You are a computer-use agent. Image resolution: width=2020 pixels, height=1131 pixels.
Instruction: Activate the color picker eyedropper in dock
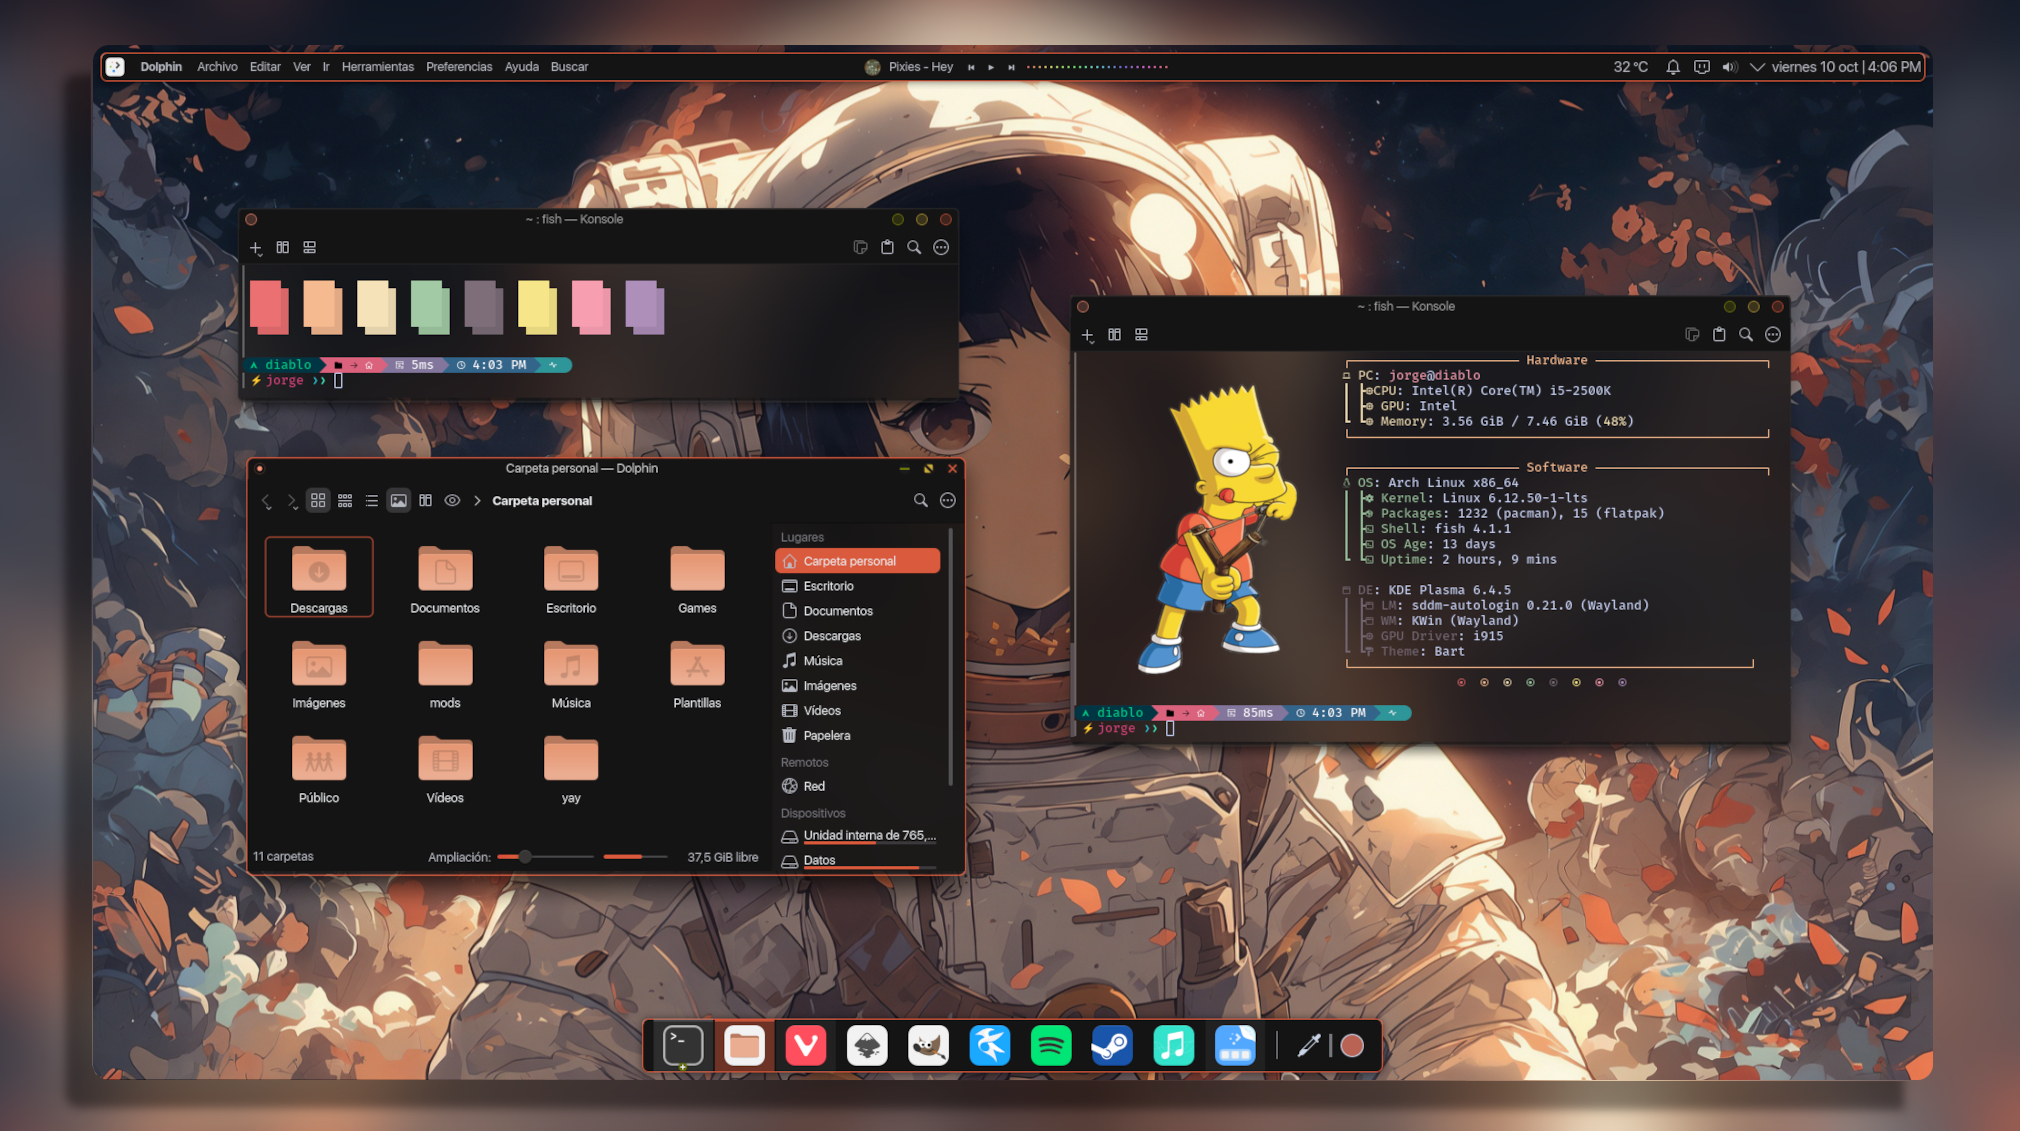coord(1309,1046)
